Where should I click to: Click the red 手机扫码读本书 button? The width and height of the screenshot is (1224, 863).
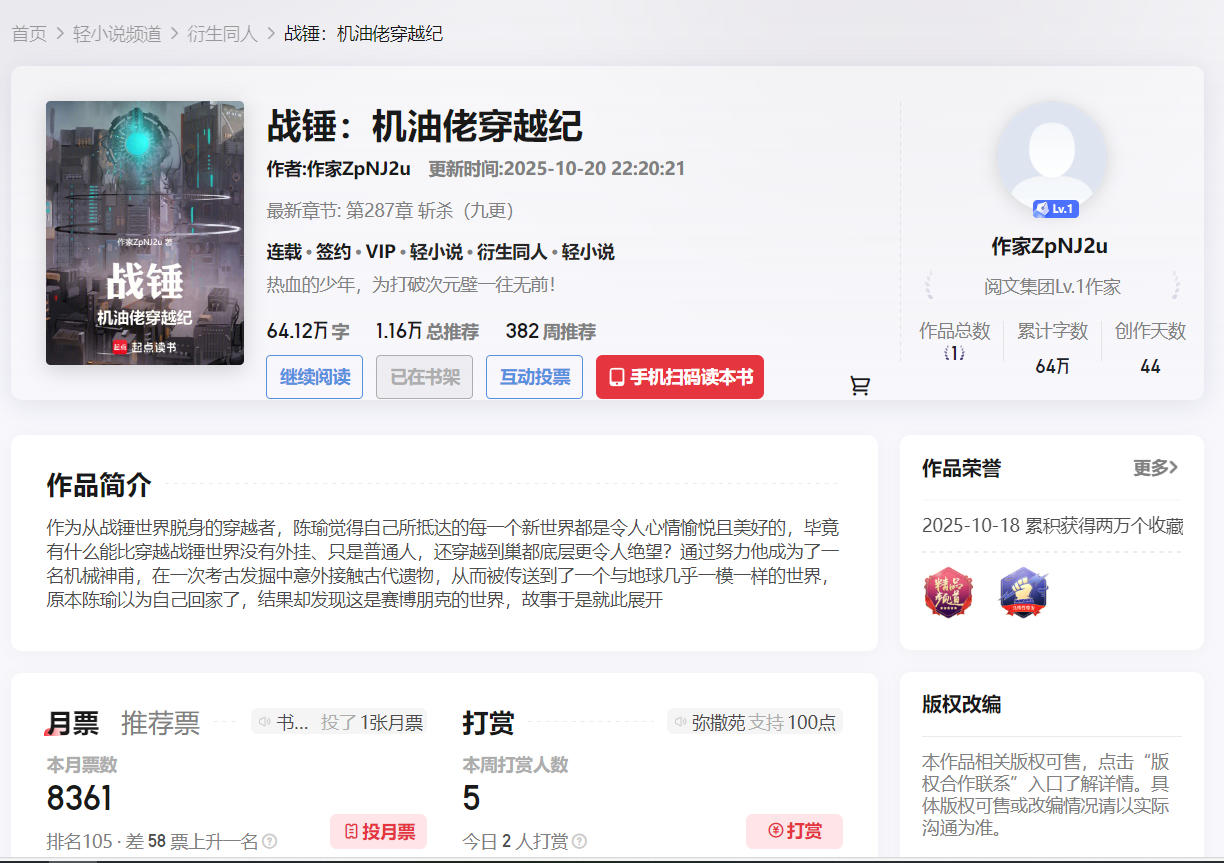pos(679,377)
